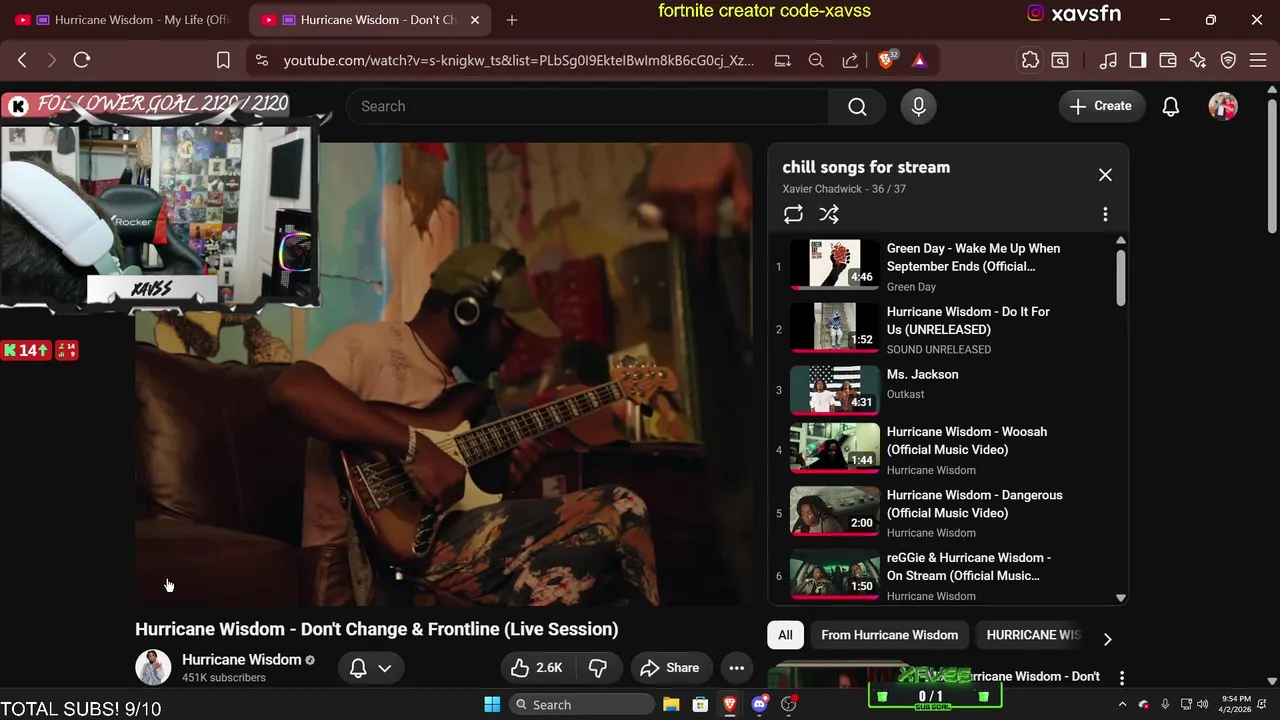Reload the YouTube page
Viewport: 1280px width, 720px height.
[x=82, y=60]
